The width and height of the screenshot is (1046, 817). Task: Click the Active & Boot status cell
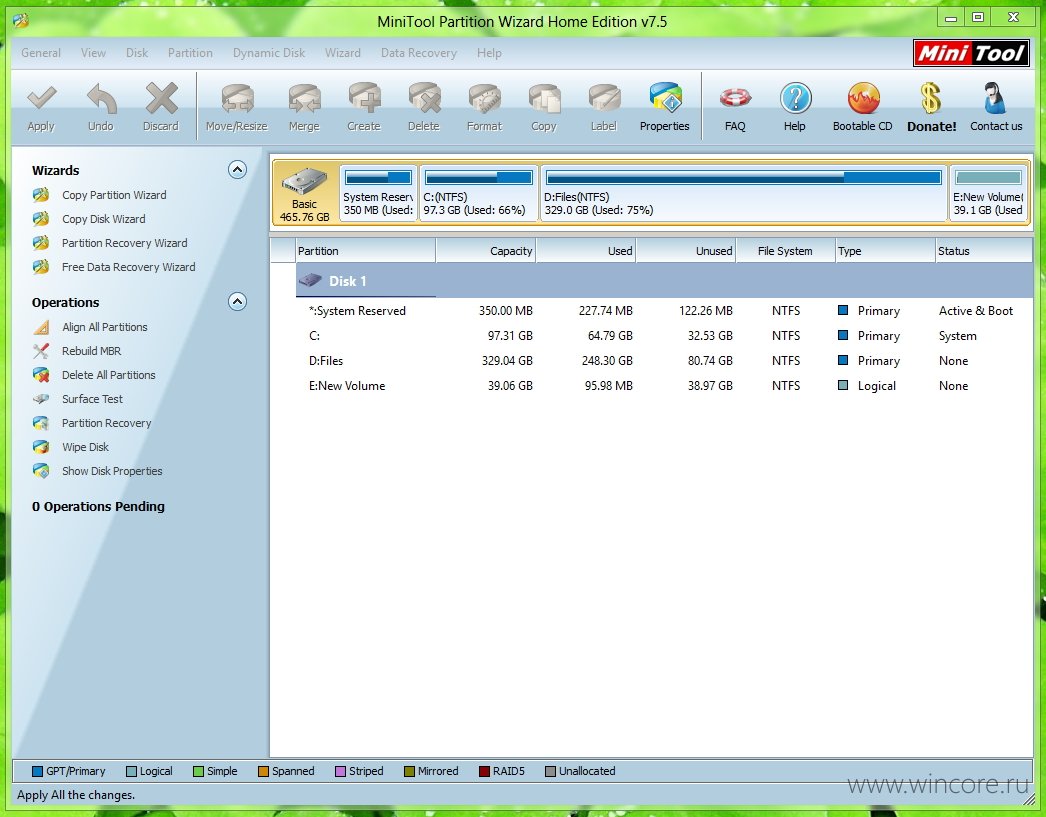tap(976, 311)
